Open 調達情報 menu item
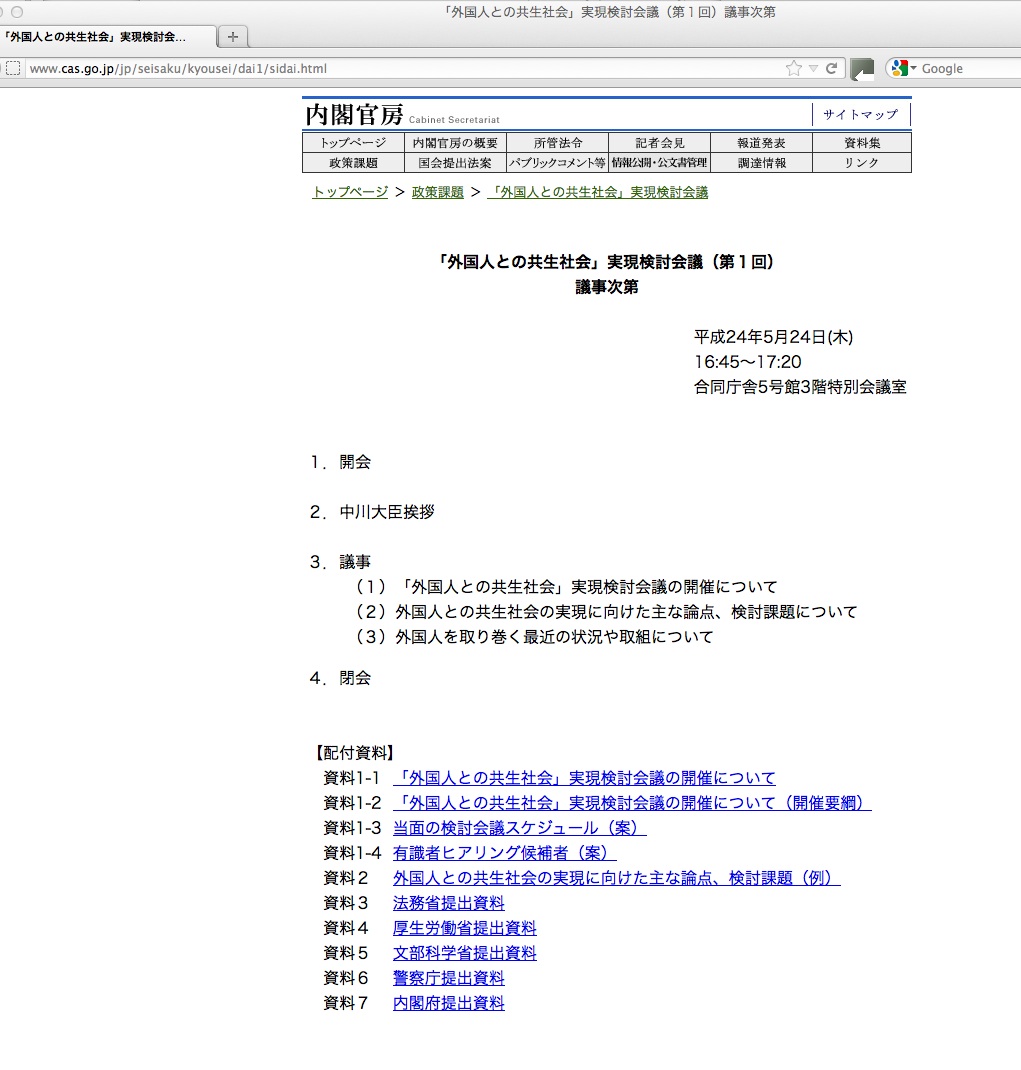Image resolution: width=1021 pixels, height=1070 pixels. pyautogui.click(x=762, y=162)
